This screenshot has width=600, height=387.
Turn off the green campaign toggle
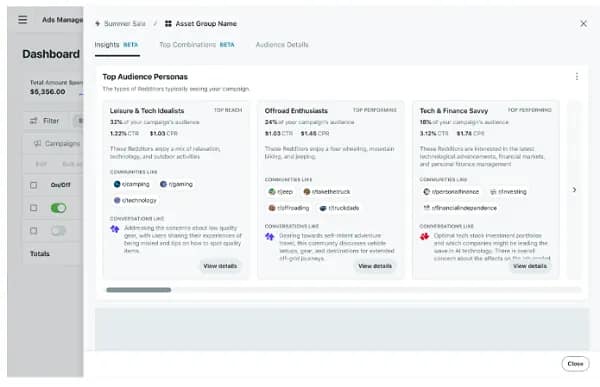(x=58, y=208)
